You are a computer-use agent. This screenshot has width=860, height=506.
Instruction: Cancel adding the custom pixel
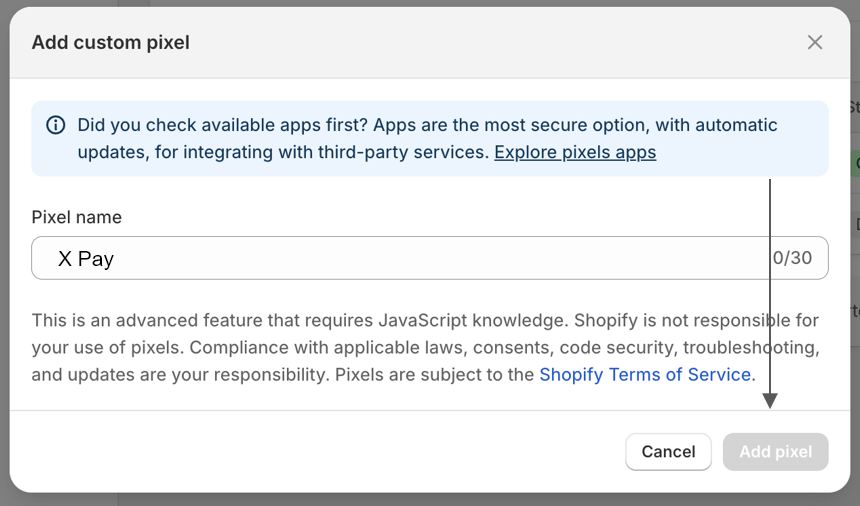pos(668,452)
